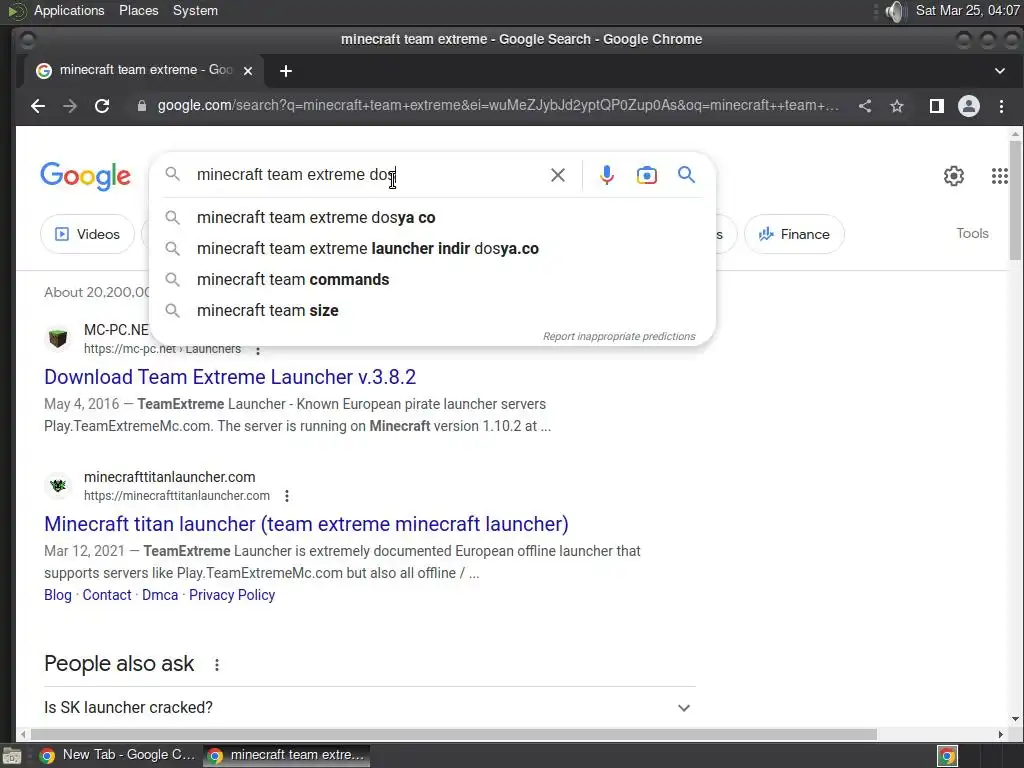Select suggestion minecraft team commands
The width and height of the screenshot is (1024, 768).
coord(432,280)
